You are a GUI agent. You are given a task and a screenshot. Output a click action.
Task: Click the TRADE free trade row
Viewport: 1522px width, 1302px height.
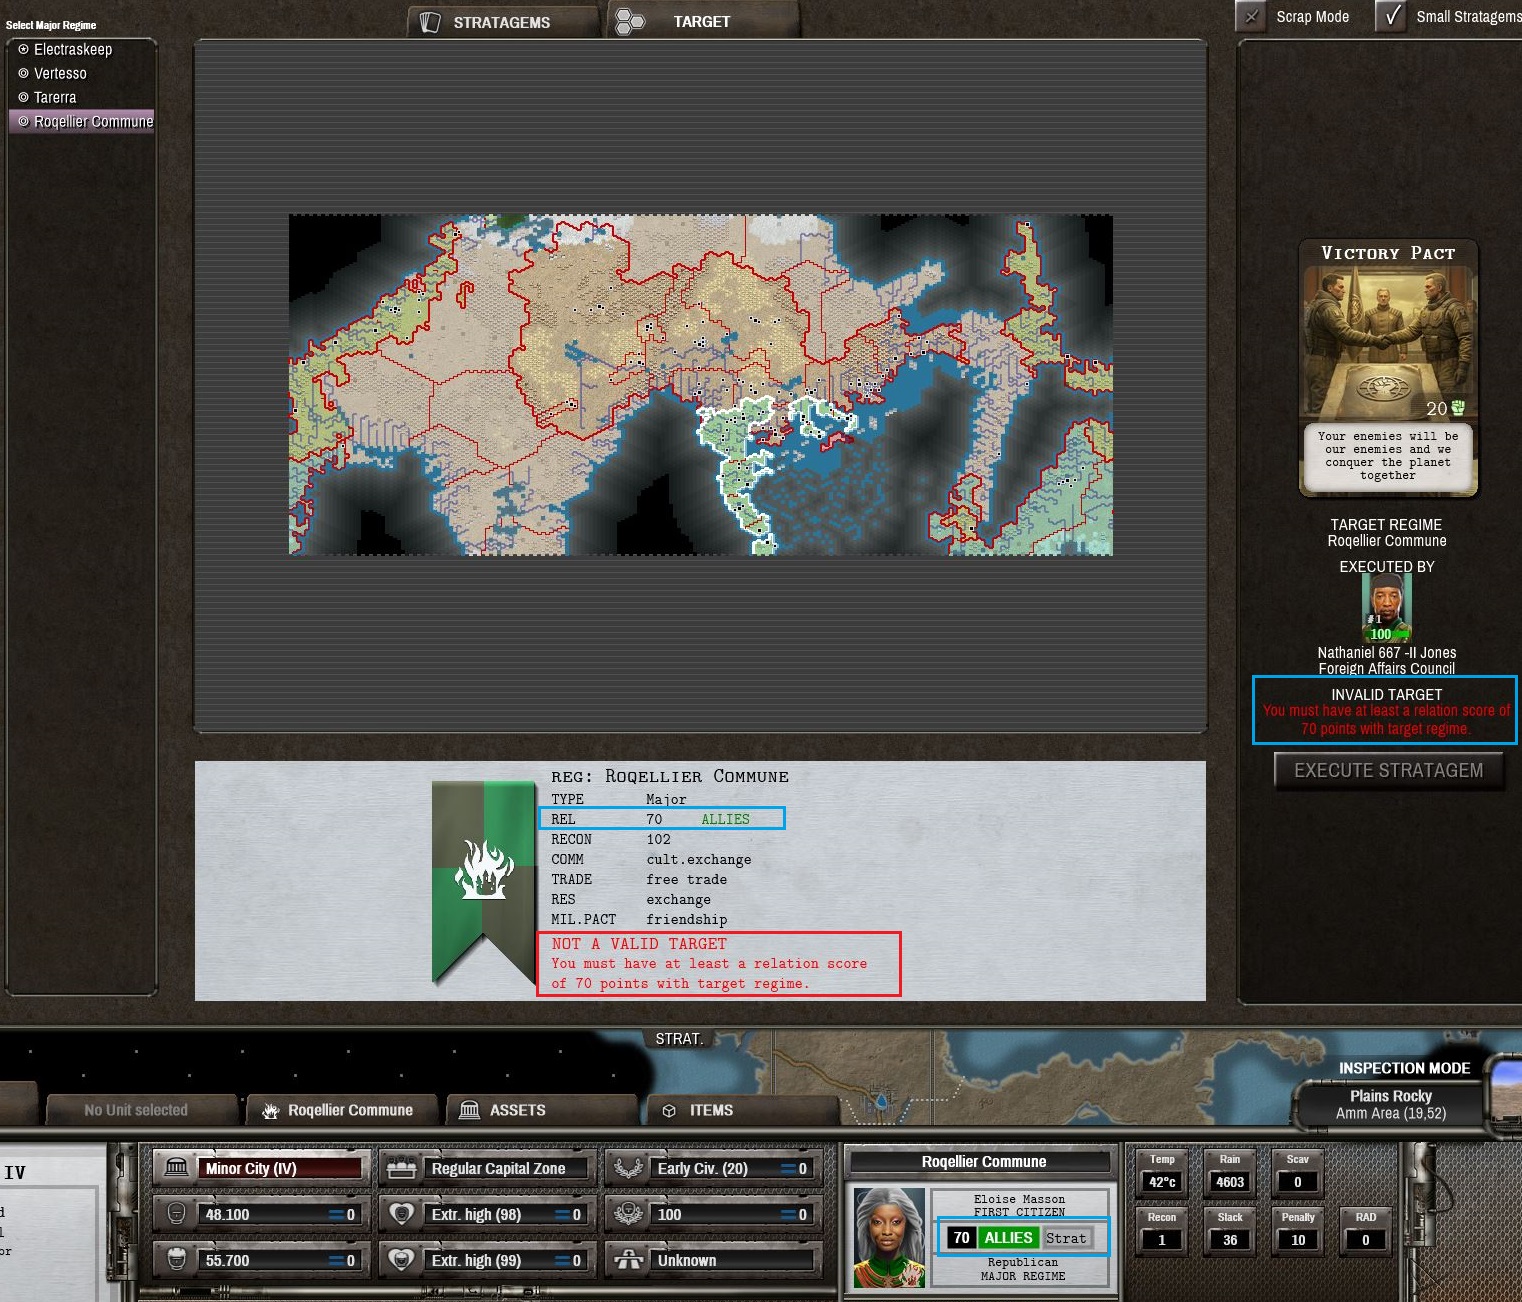tap(639, 879)
